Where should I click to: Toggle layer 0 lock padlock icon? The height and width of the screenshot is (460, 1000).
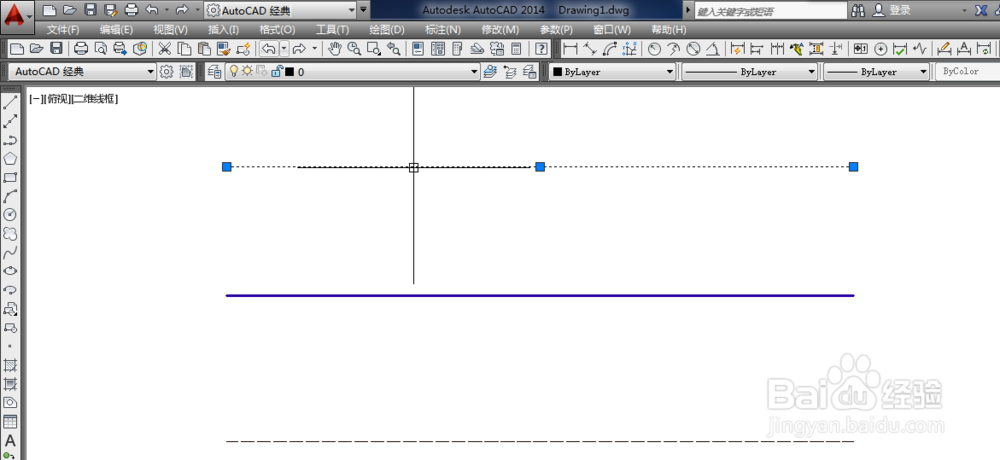click(277, 71)
